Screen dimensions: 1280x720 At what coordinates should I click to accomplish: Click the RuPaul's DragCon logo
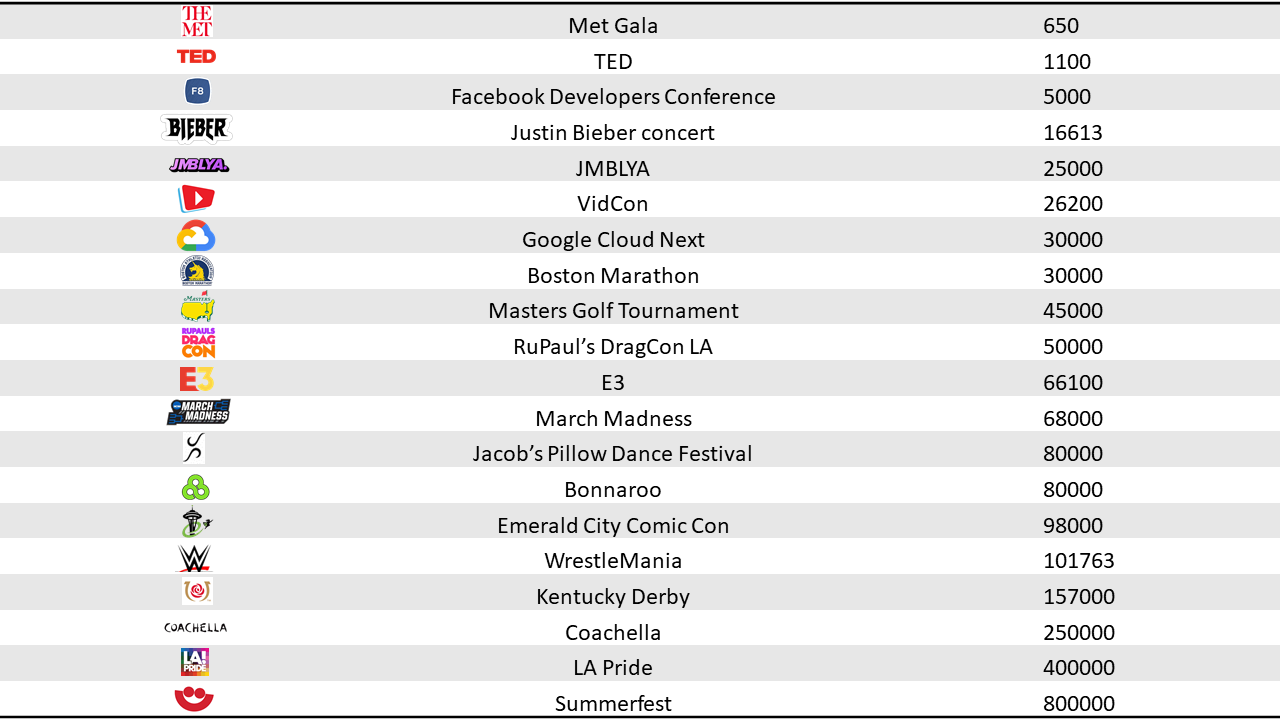[x=198, y=343]
